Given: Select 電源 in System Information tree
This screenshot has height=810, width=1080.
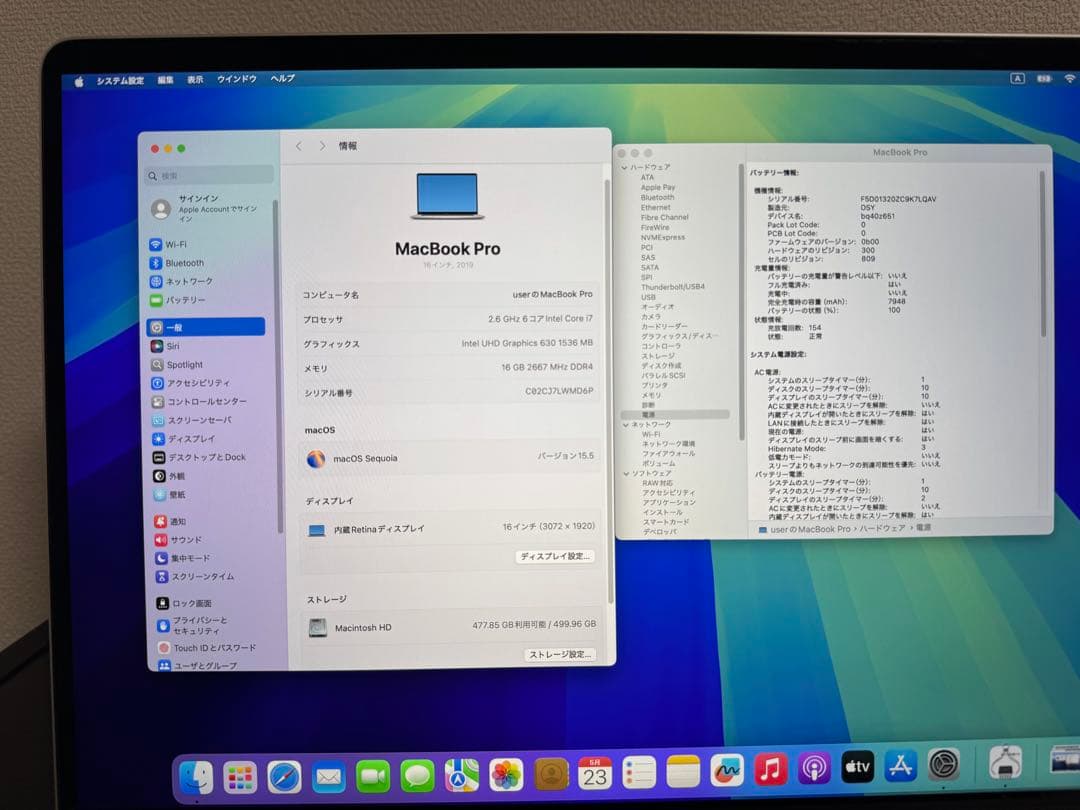Looking at the screenshot, I should [x=674, y=415].
